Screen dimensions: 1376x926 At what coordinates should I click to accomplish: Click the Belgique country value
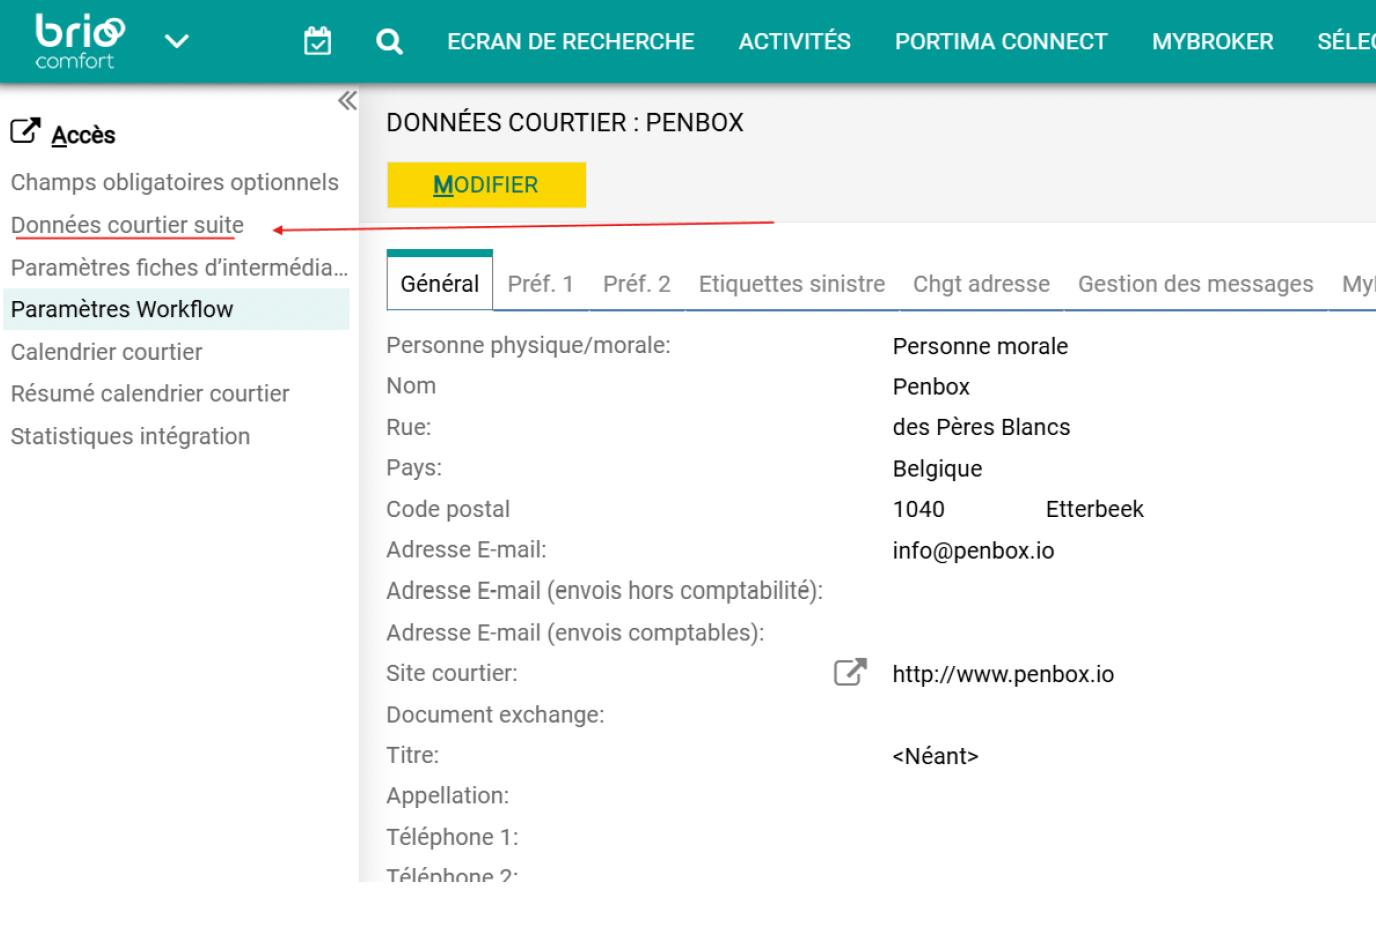click(937, 469)
